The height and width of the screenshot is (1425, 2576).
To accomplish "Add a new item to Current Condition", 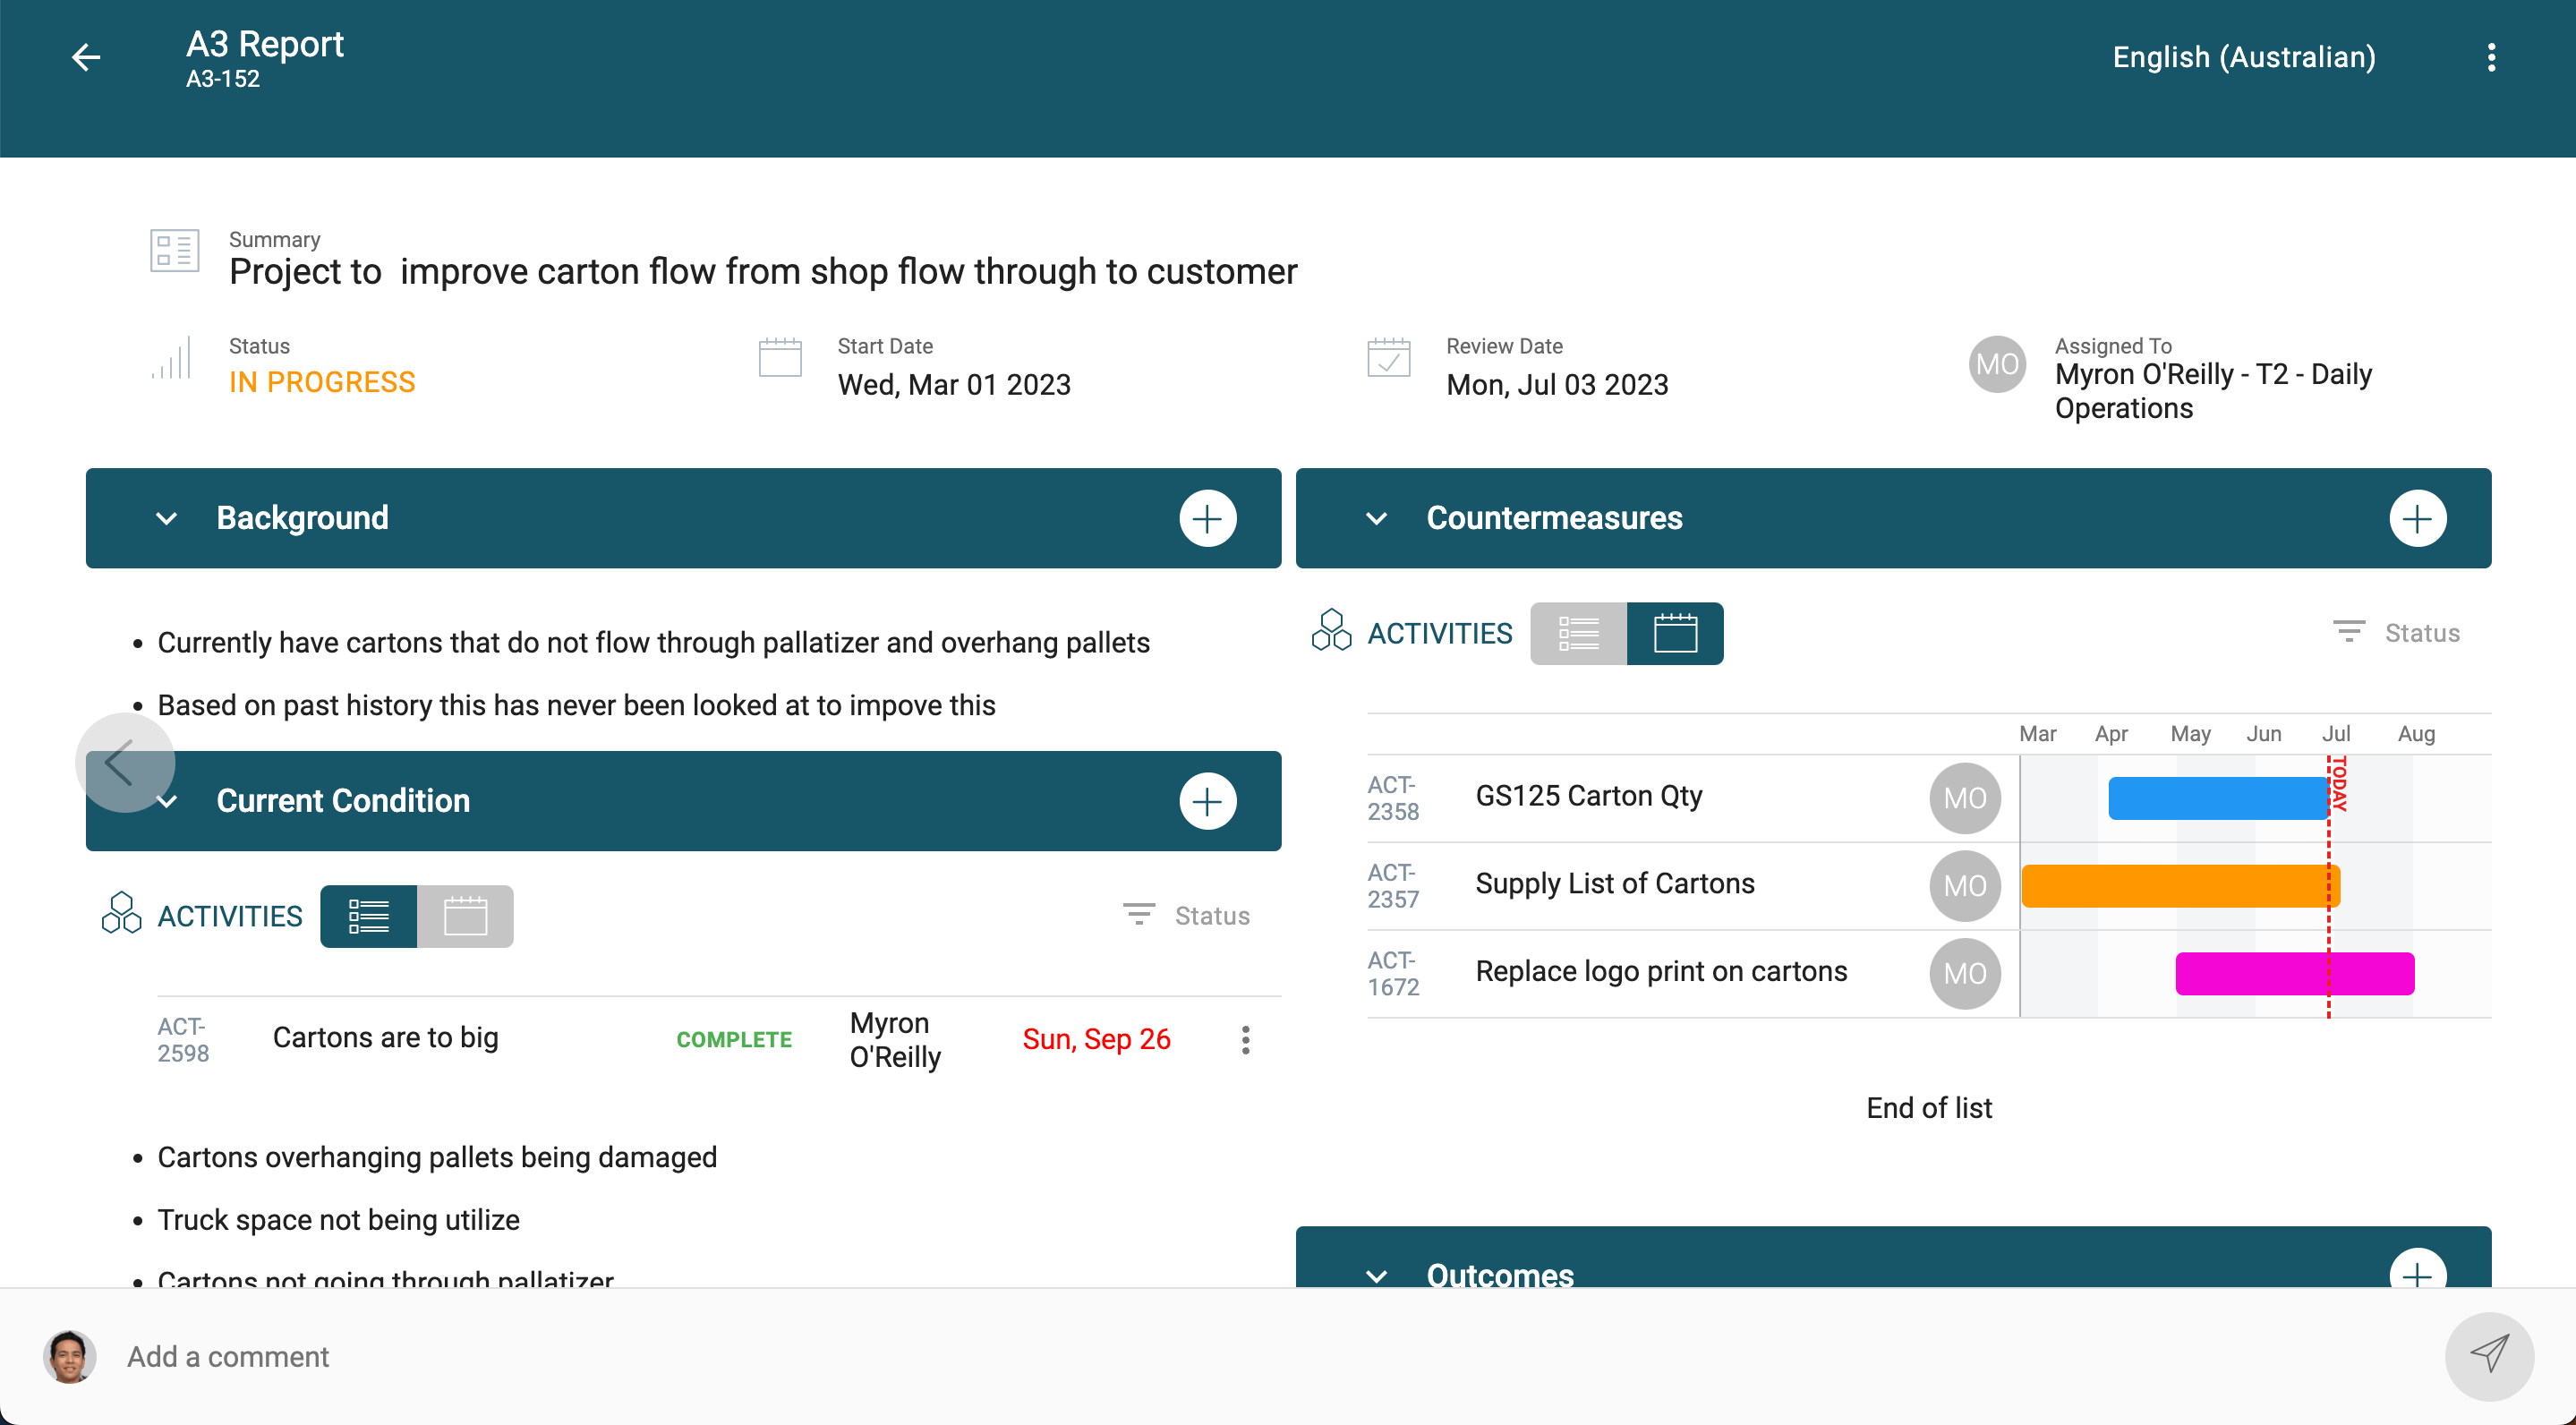I will (1207, 800).
